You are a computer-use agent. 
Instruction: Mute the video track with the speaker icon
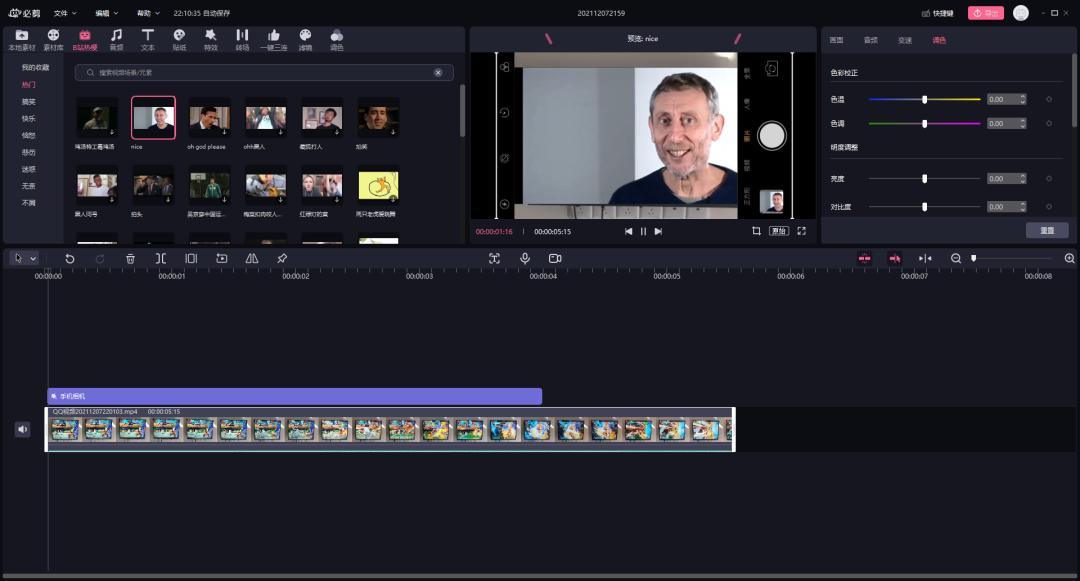click(x=23, y=429)
